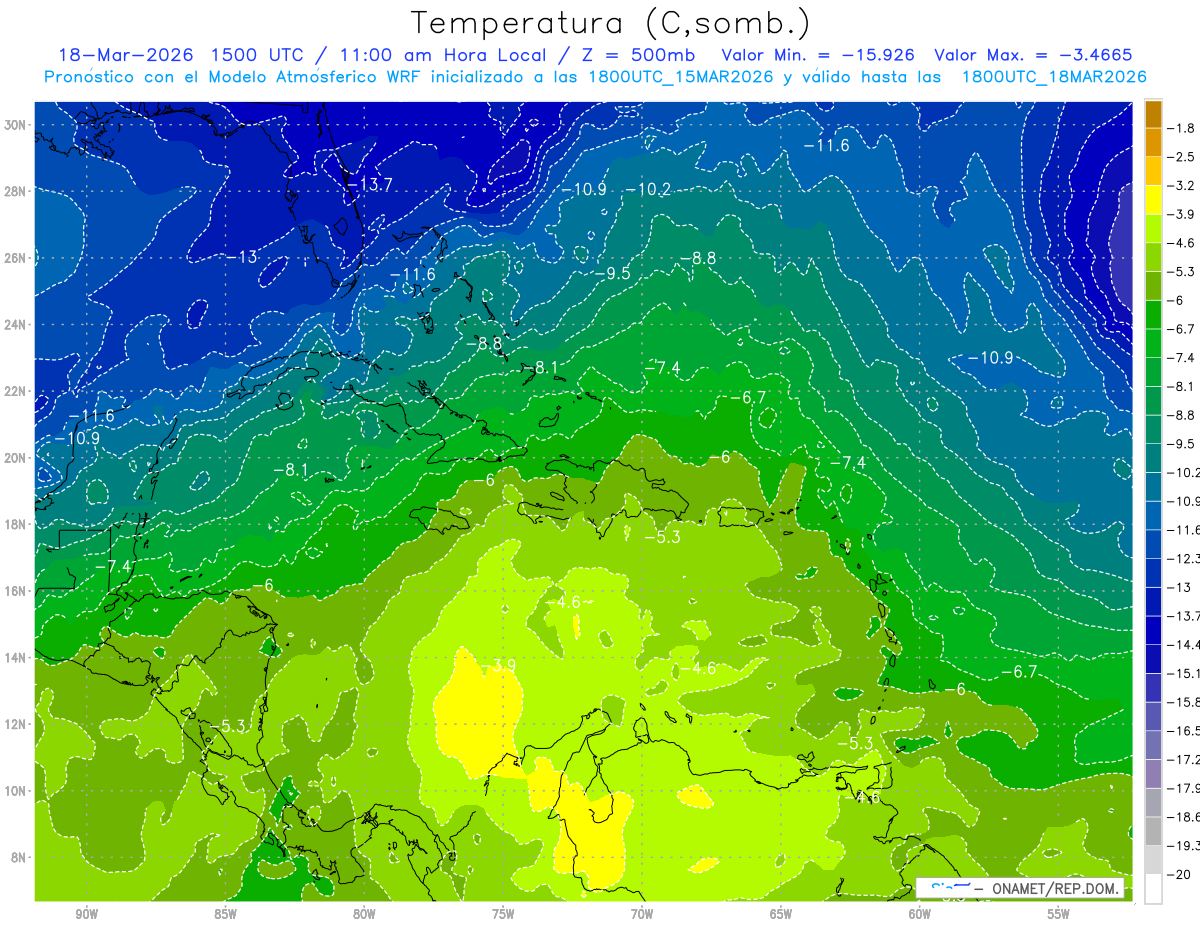Click the "Temperatura (C,somb.)" map title
Viewport: 1200px width, 927px height.
[610, 24]
